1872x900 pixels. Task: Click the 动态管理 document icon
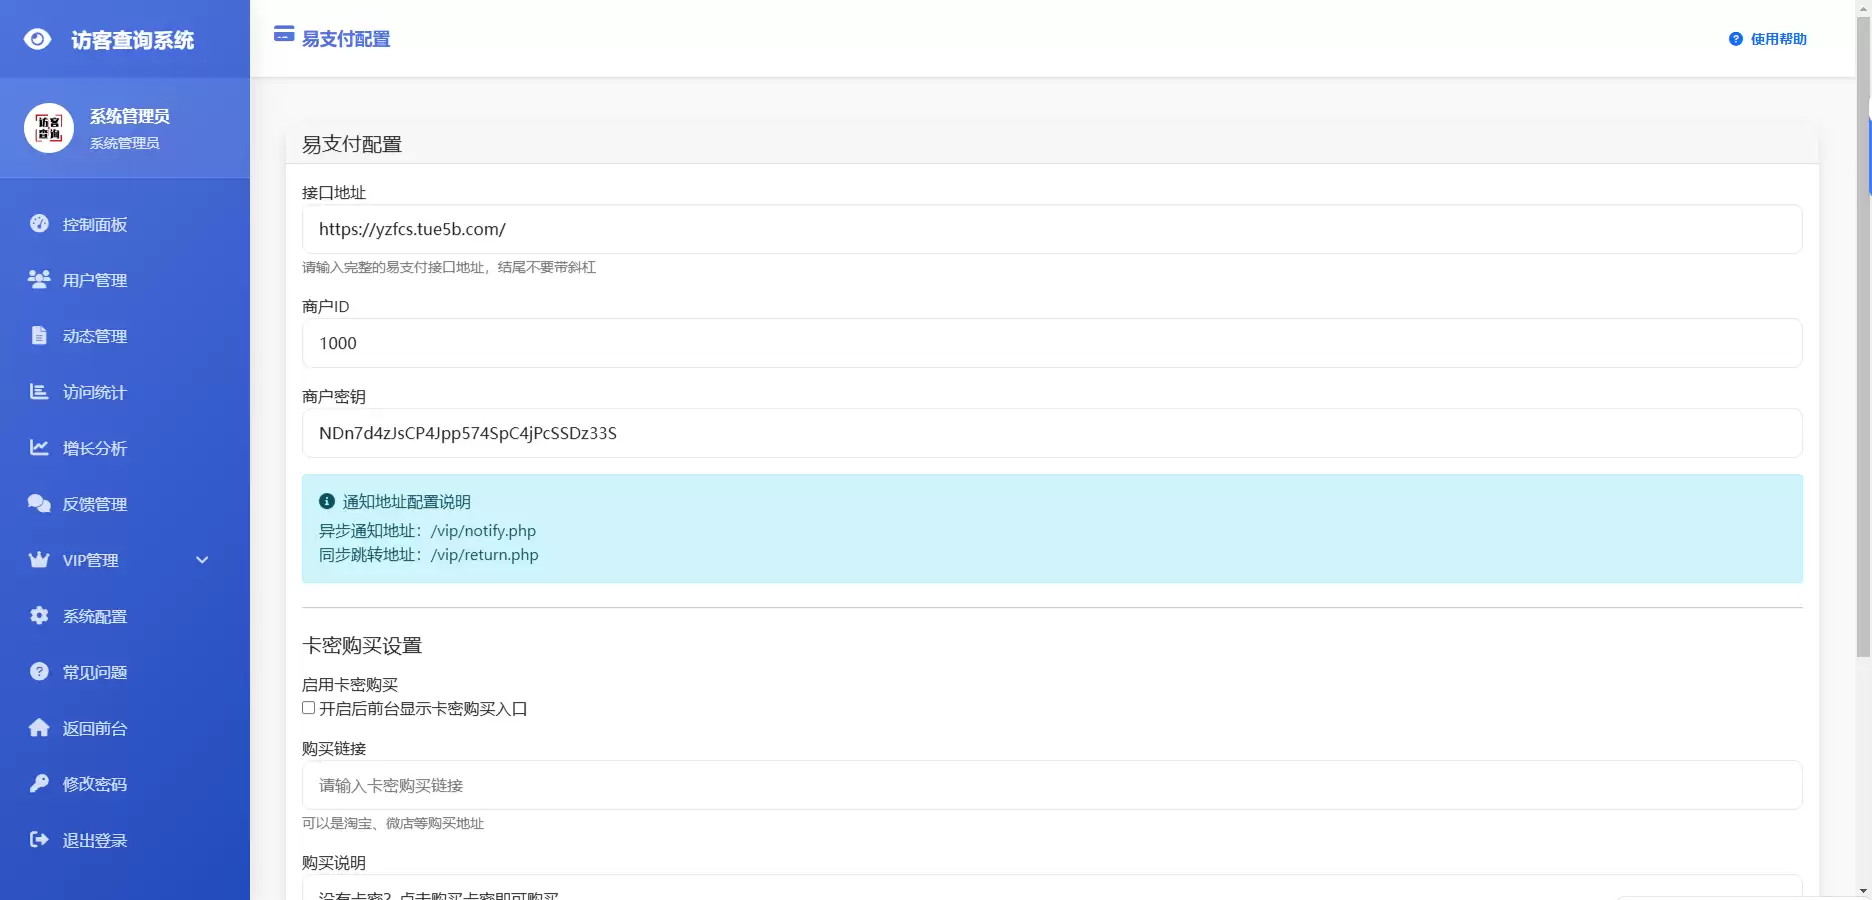[x=39, y=336]
